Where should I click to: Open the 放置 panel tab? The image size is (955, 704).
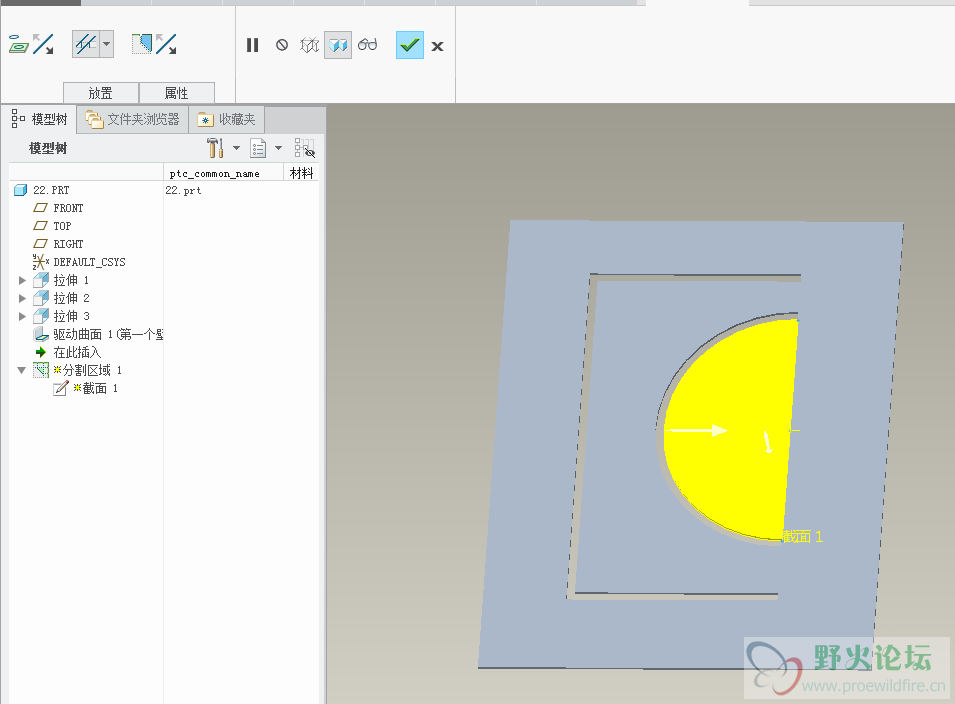pos(101,93)
